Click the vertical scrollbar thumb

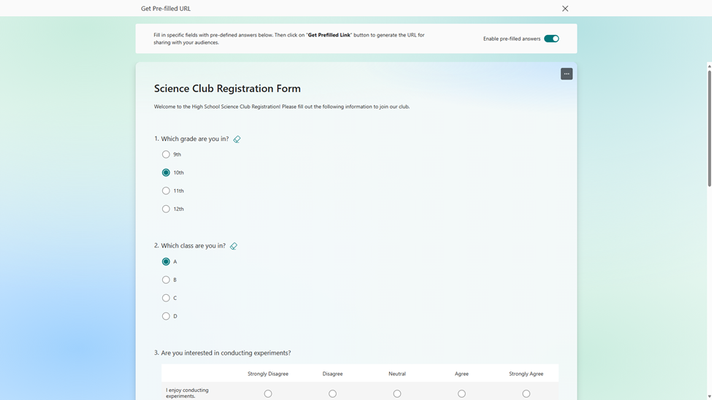click(x=709, y=128)
